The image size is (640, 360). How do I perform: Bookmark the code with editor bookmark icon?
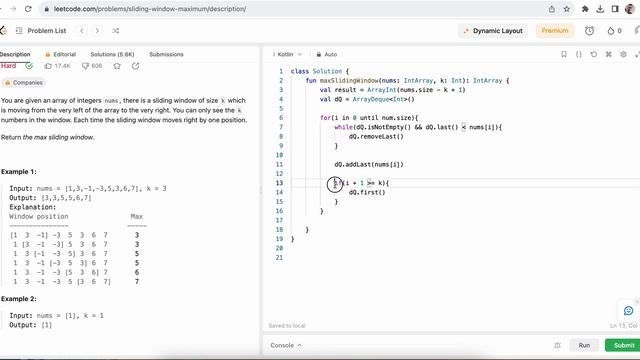click(x=564, y=54)
